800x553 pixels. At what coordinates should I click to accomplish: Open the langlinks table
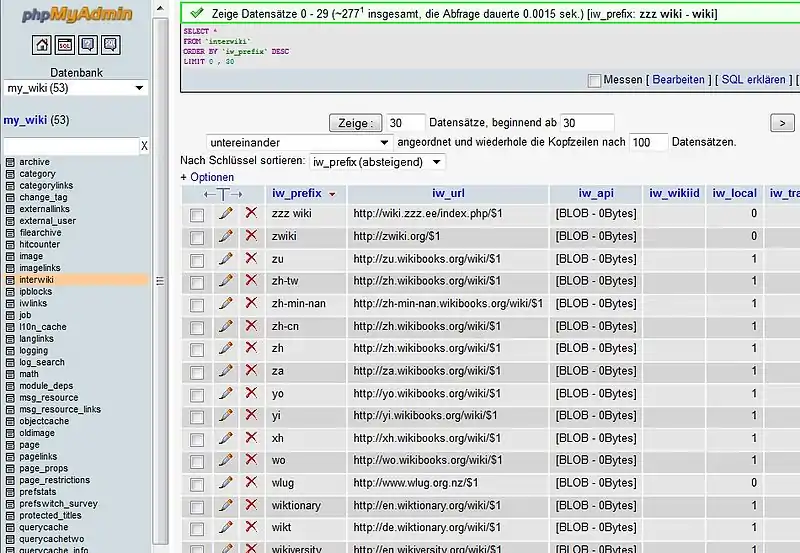36,339
